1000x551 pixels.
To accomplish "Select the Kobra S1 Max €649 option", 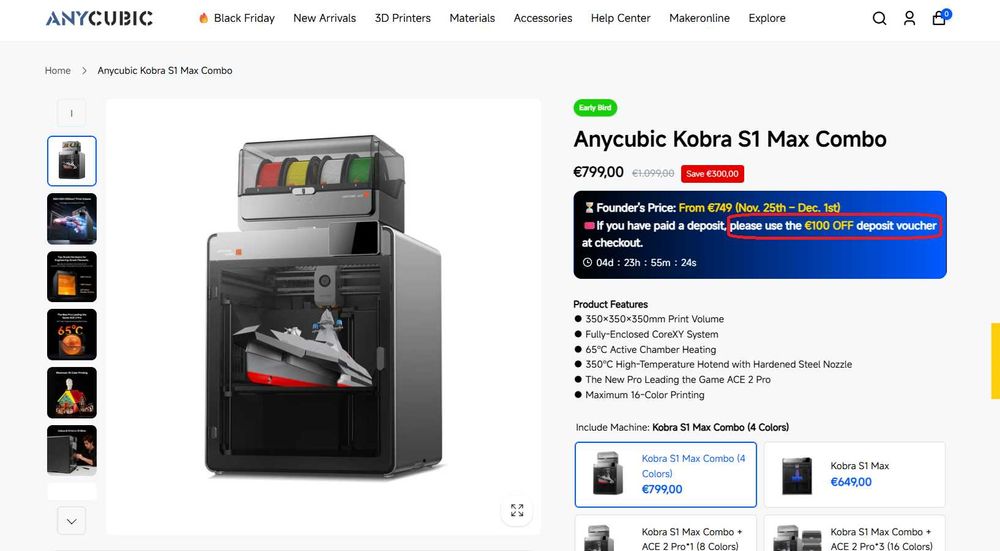I will tap(855, 474).
